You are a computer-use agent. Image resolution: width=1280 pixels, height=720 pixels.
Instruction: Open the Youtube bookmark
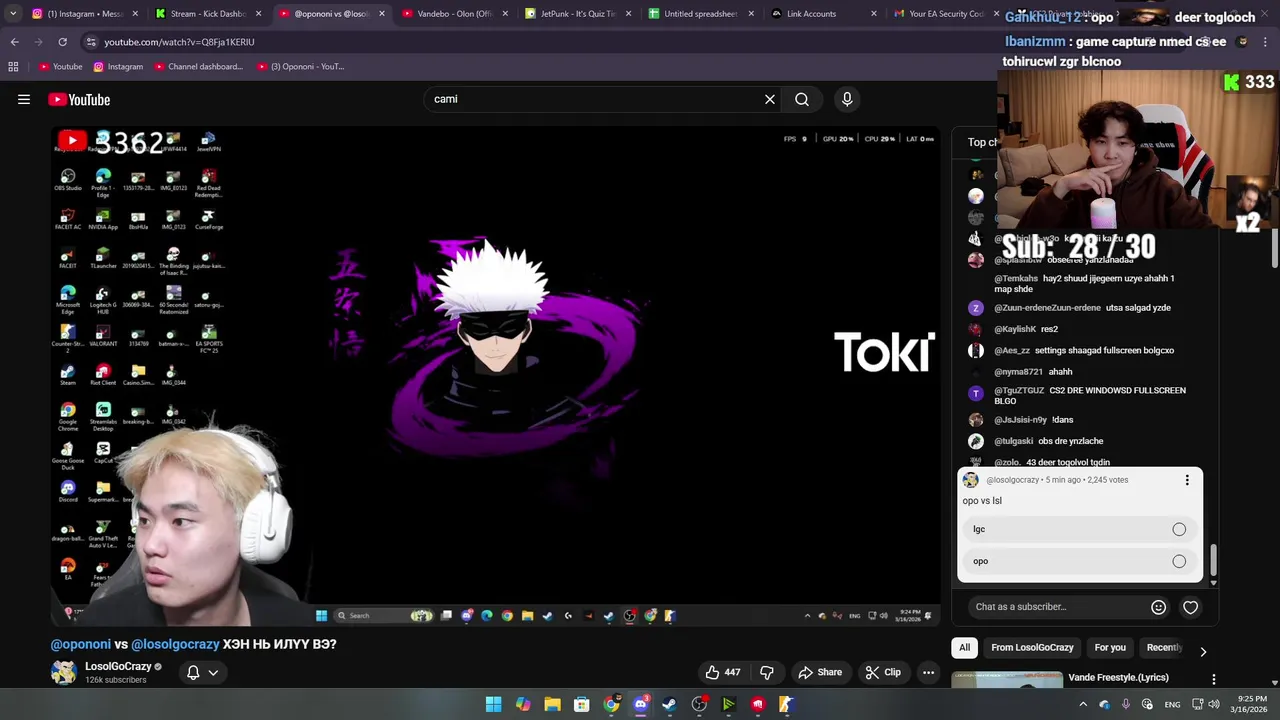(61, 66)
